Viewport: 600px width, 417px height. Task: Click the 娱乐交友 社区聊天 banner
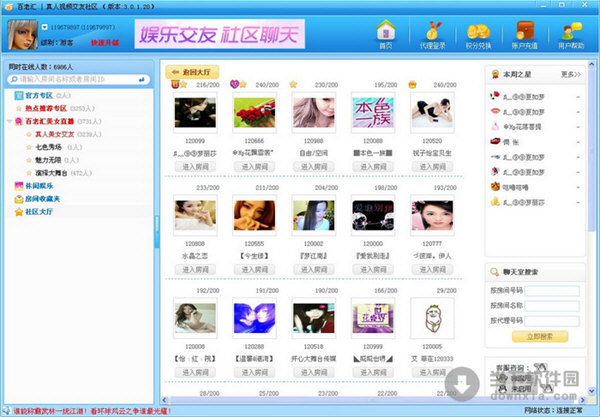(220, 34)
